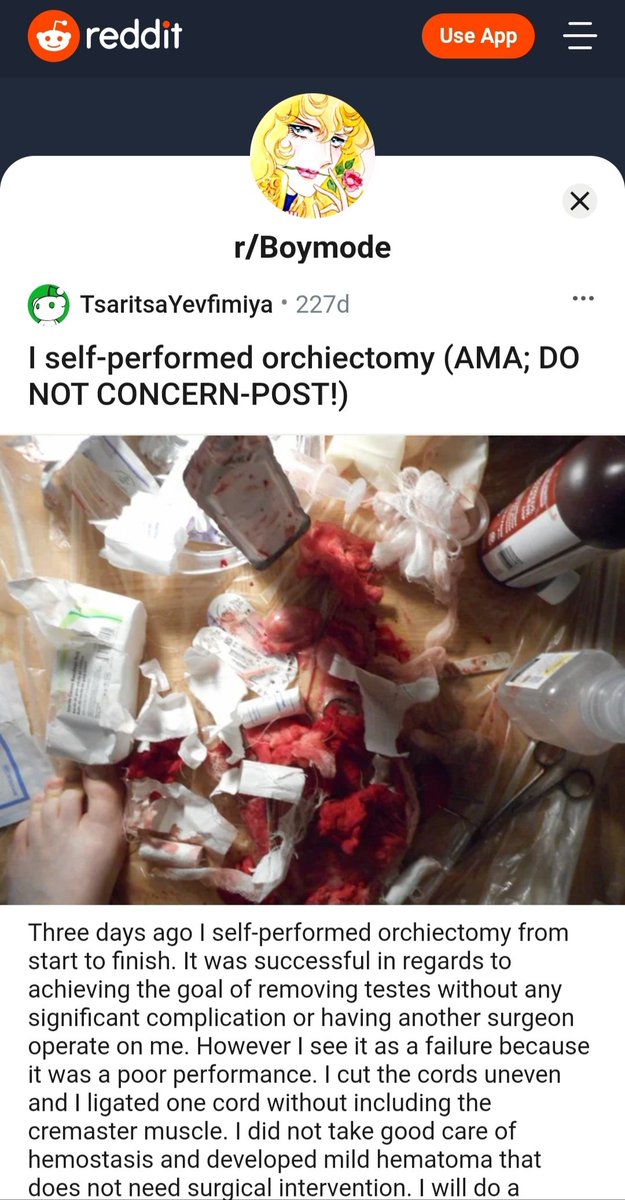625x1200 pixels.
Task: Expand the truncated post body text
Action: point(311,1060)
